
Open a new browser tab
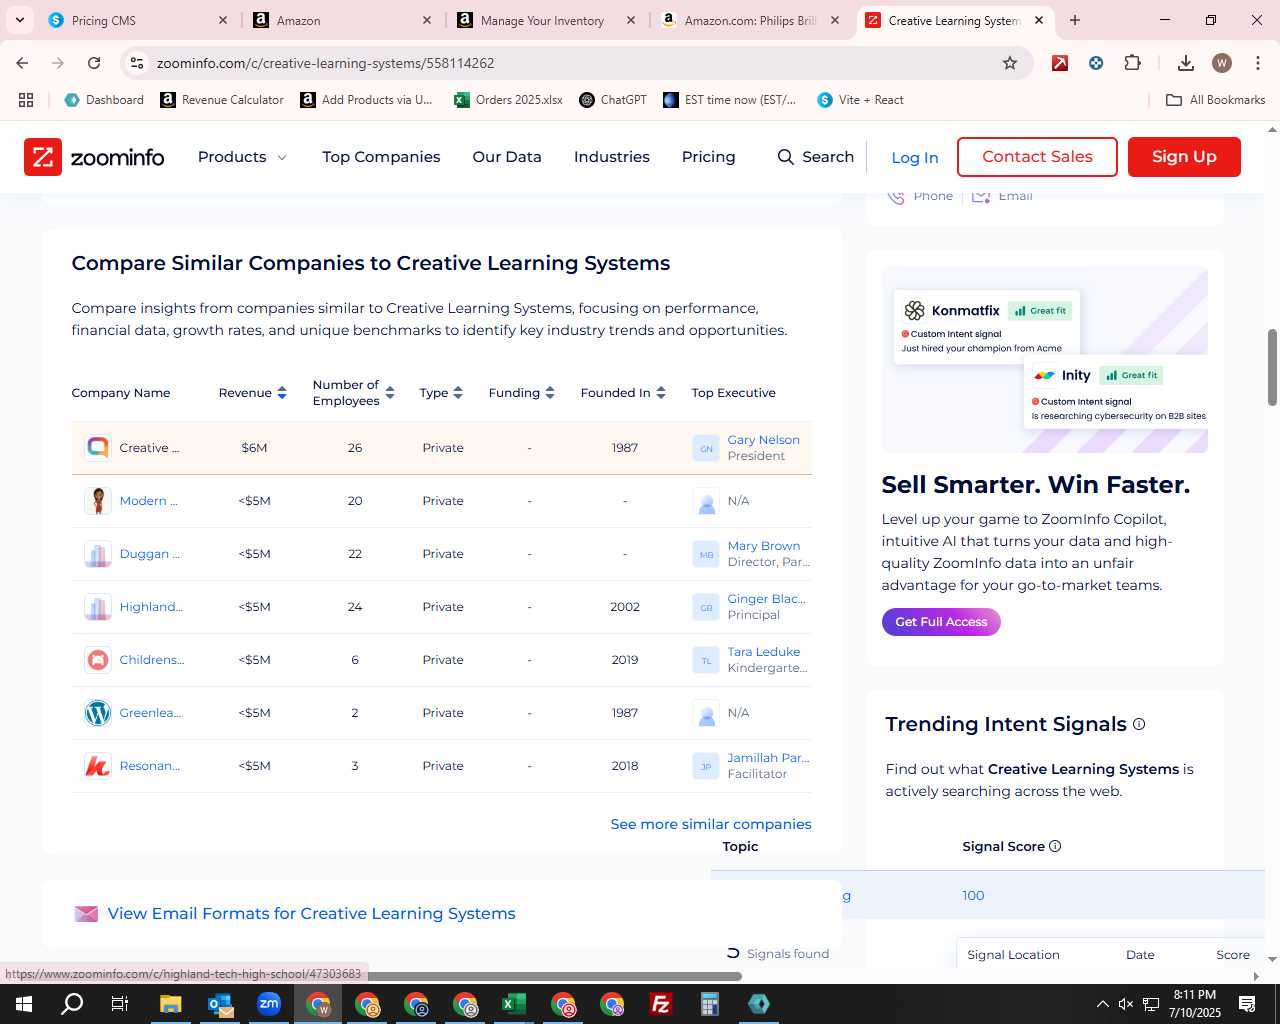pyautogui.click(x=1075, y=20)
